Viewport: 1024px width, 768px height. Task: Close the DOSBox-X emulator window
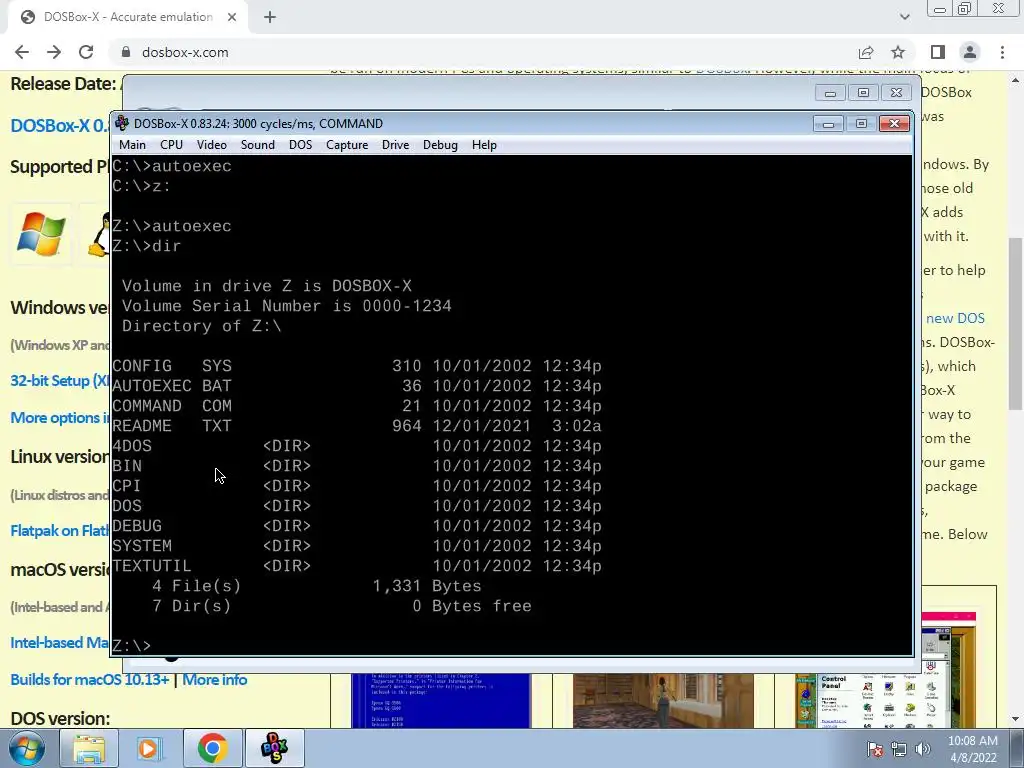pyautogui.click(x=894, y=123)
